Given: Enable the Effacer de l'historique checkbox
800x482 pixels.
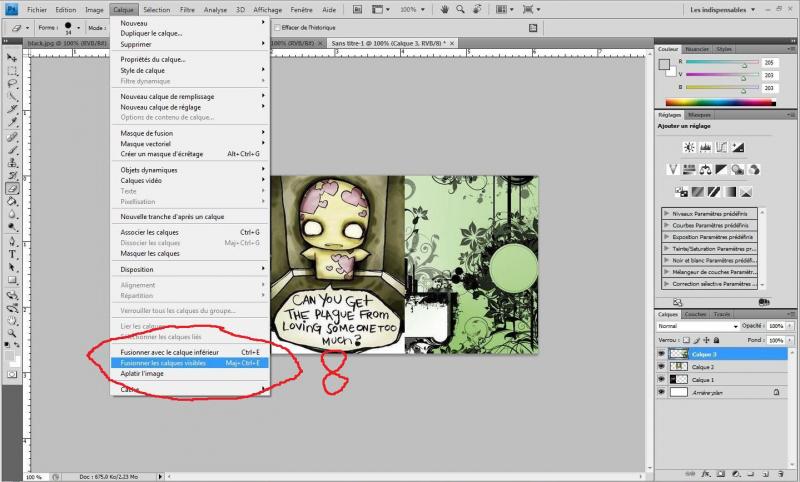Looking at the screenshot, I should coord(278,28).
